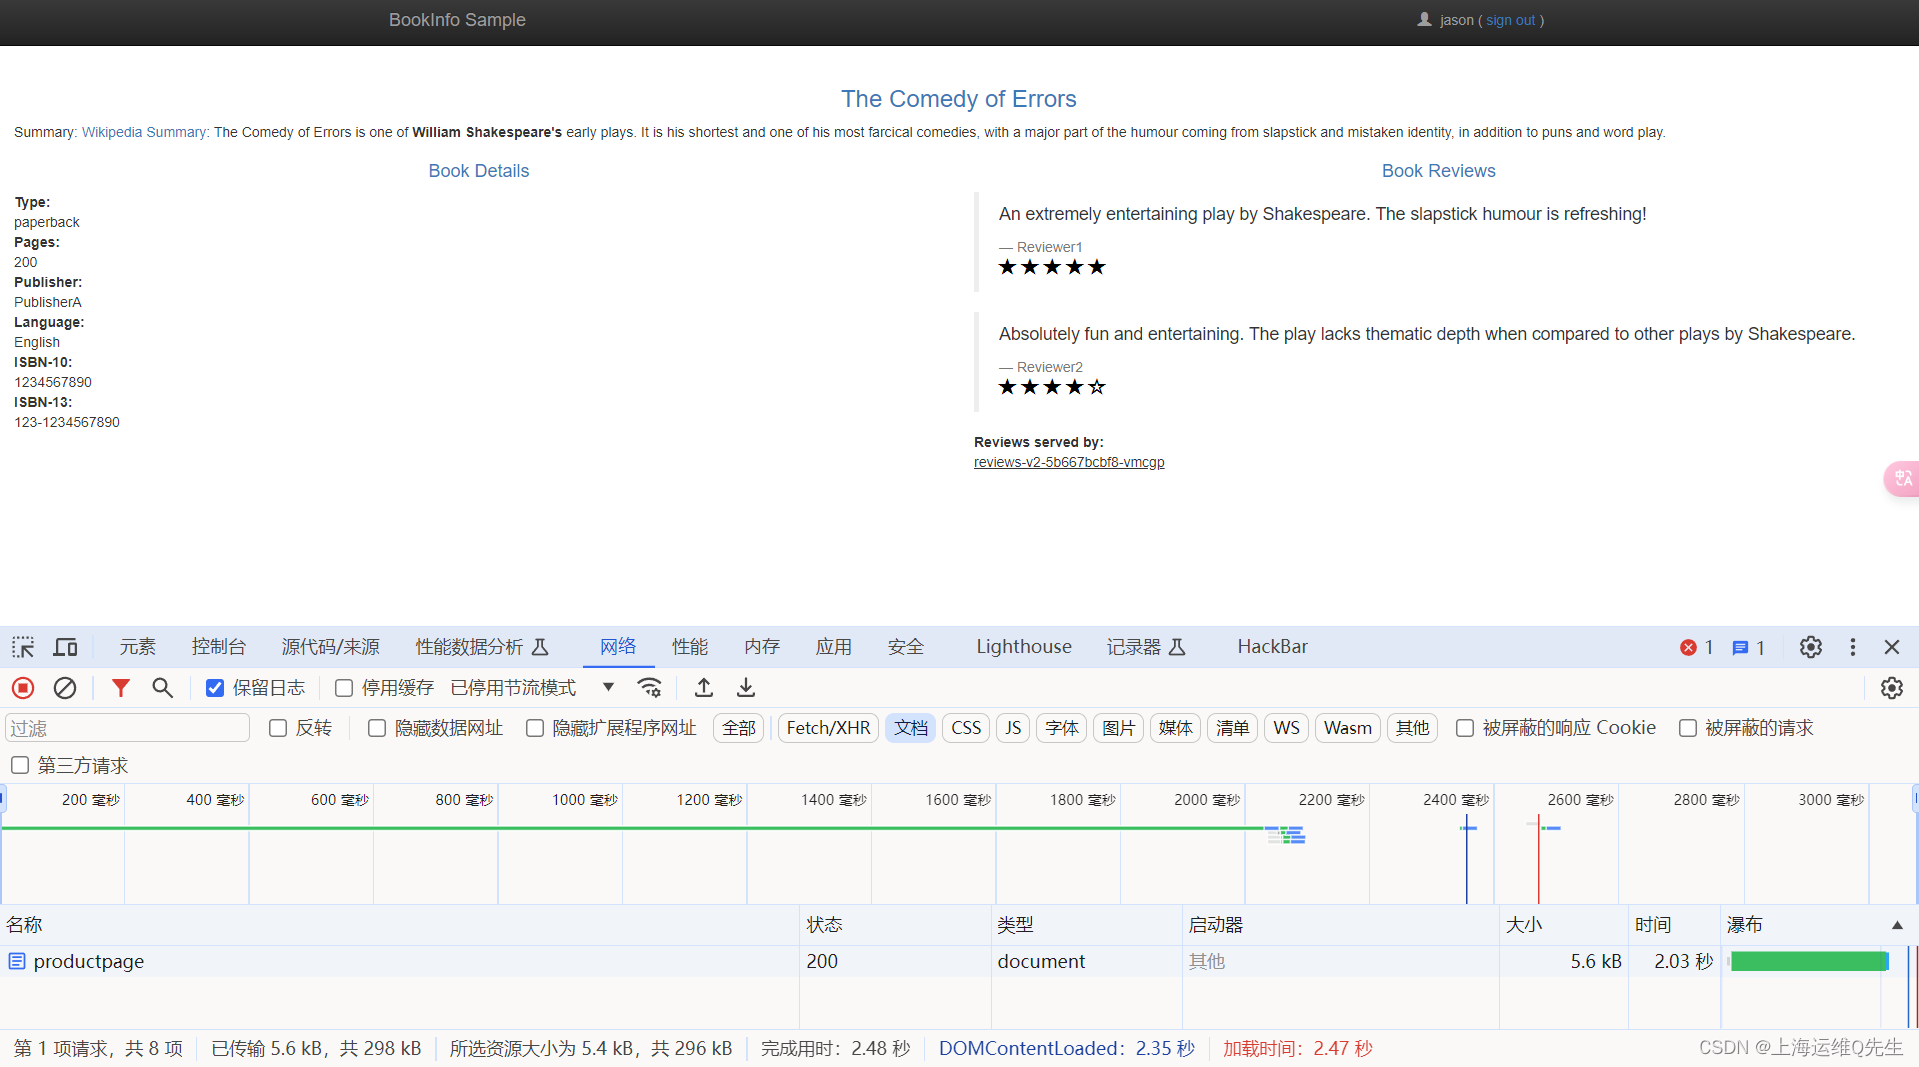The height and width of the screenshot is (1067, 1919).
Task: Import HAR file upload icon
Action: pyautogui.click(x=704, y=688)
